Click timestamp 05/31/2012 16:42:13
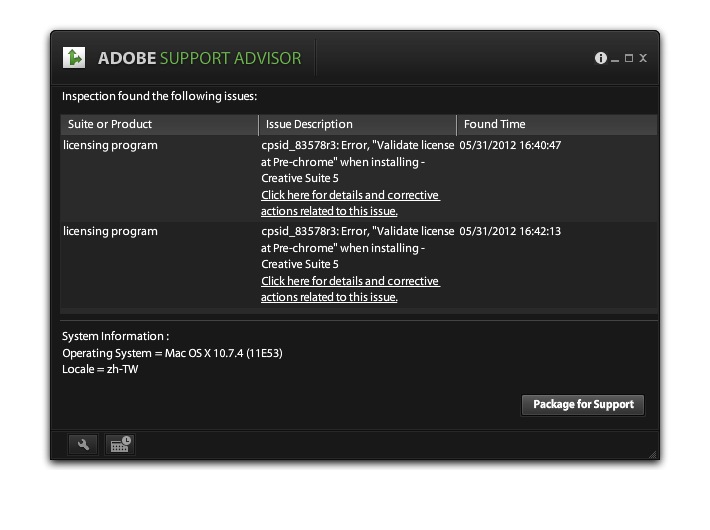This screenshot has height=530, width=710. 510,231
